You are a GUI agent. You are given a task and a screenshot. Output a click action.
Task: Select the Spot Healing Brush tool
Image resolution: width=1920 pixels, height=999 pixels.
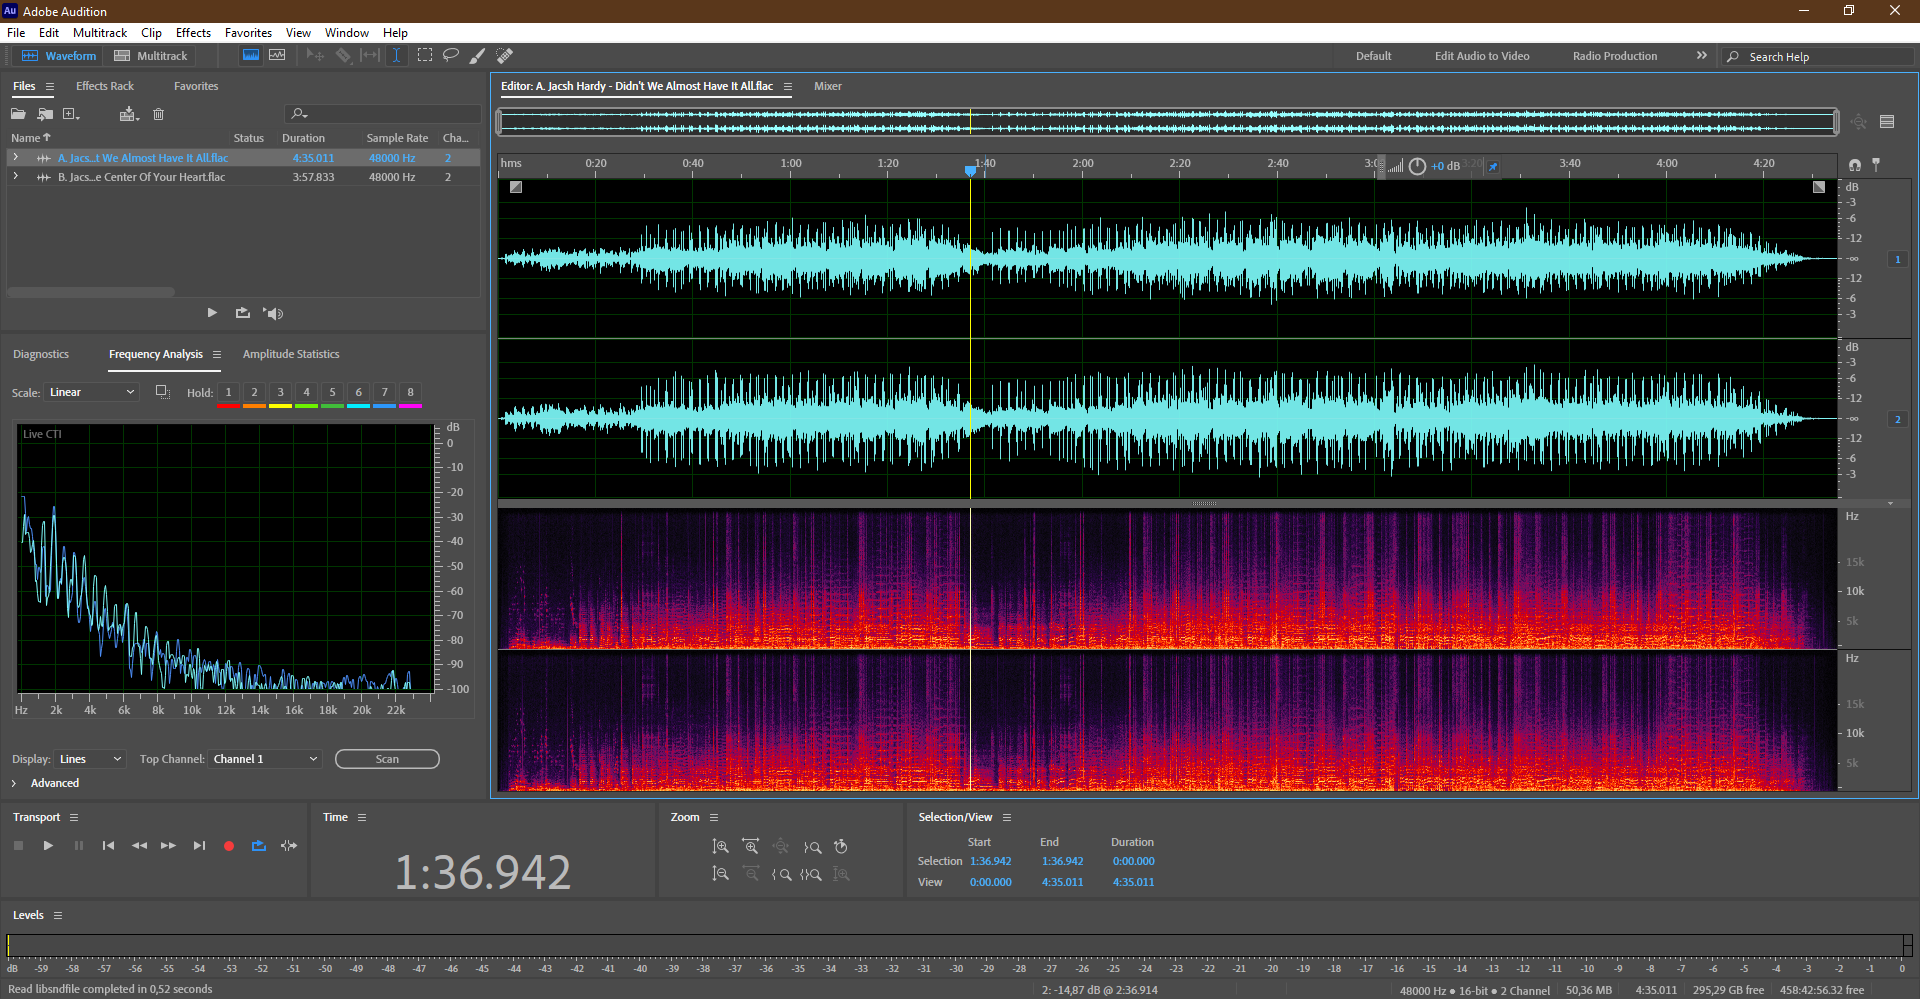coord(505,56)
